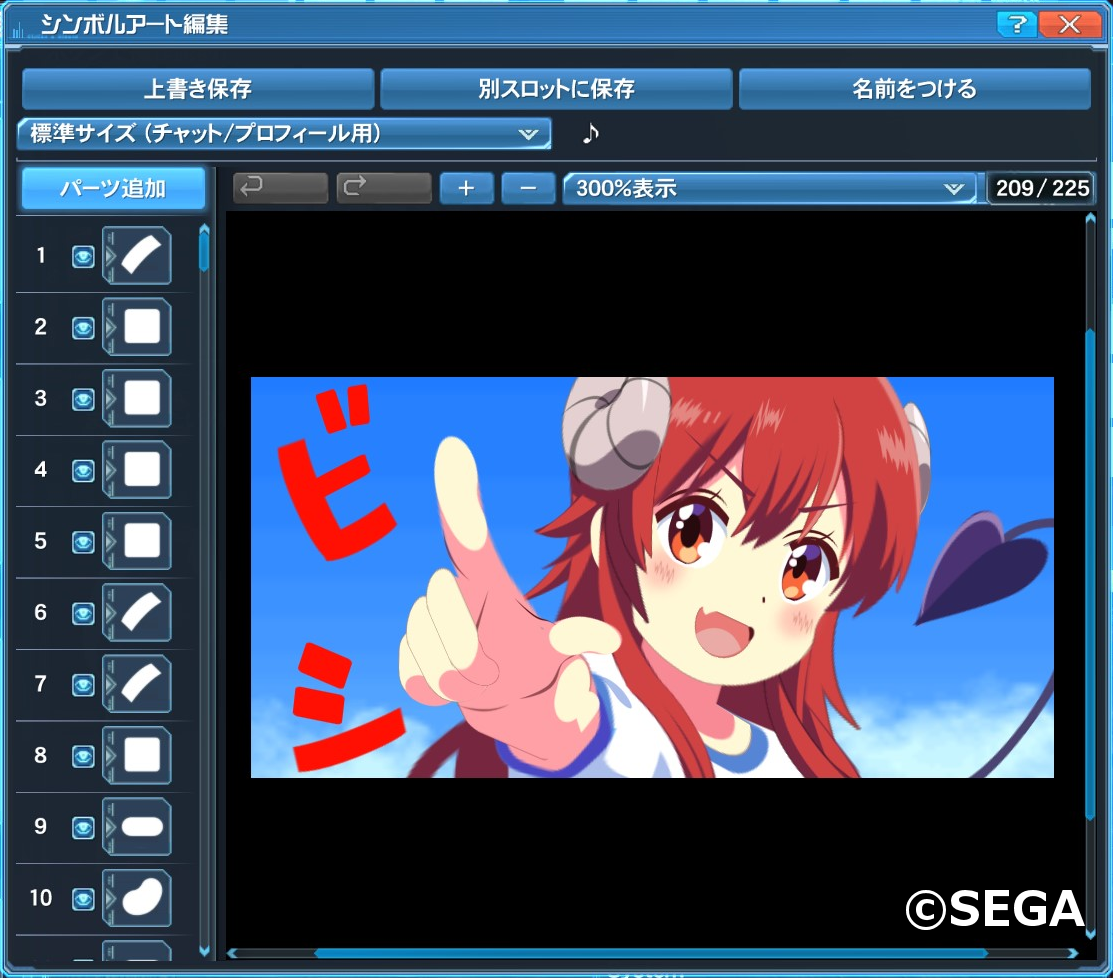Image resolution: width=1113 pixels, height=978 pixels.
Task: Click canvas horizontal scrollbar left arrow
Action: (x=232, y=953)
